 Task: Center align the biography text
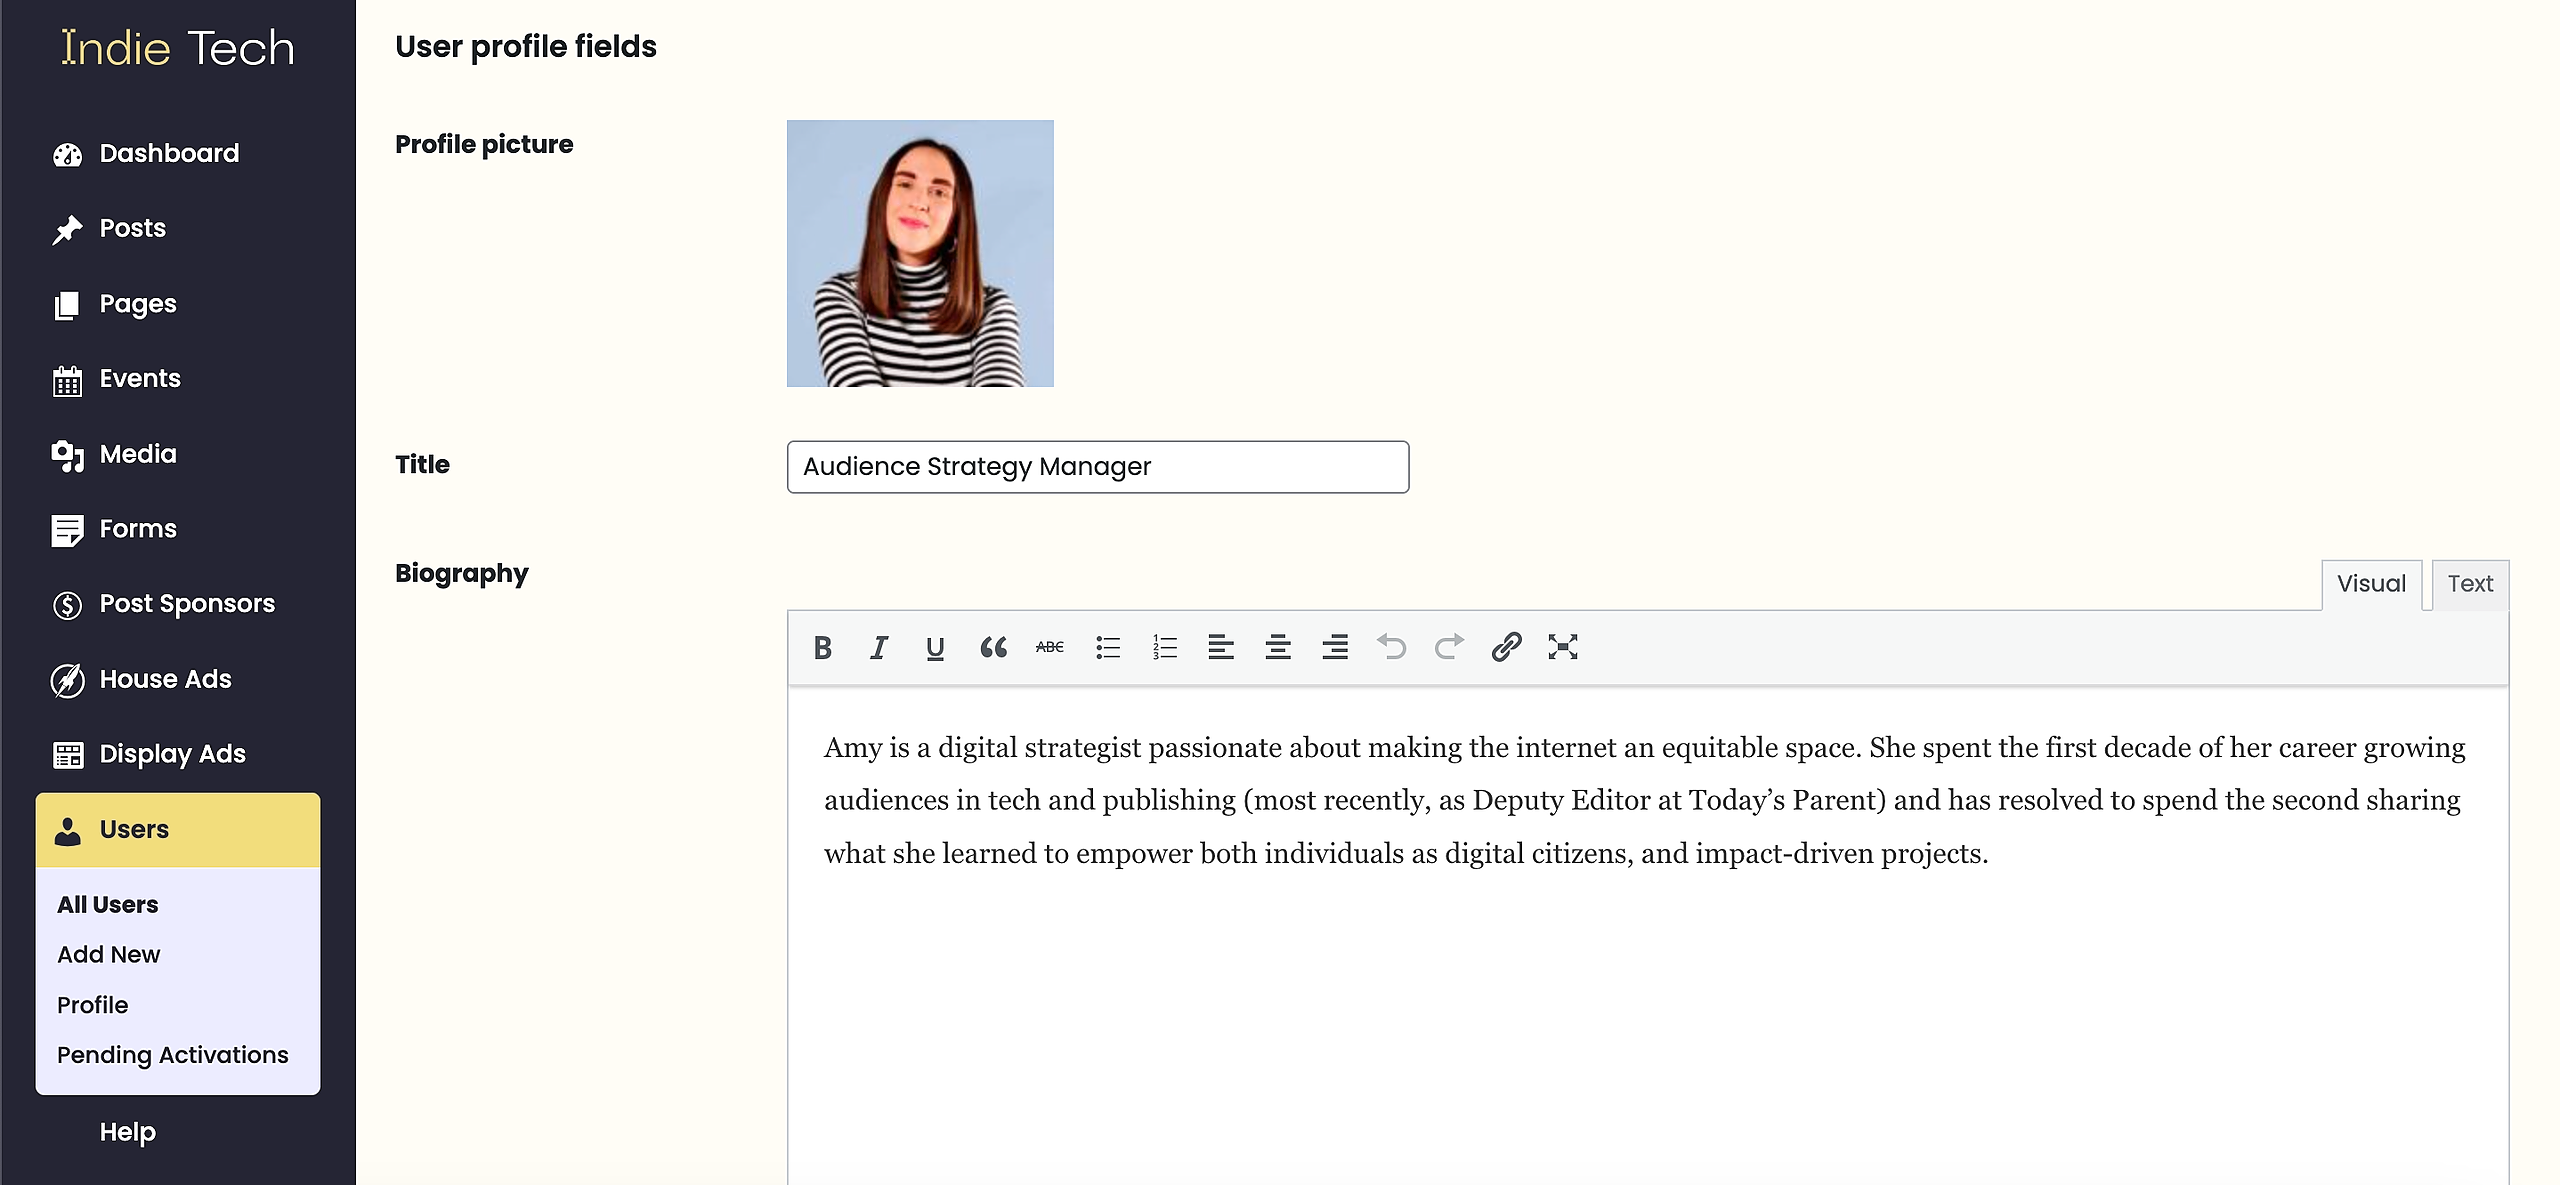pos(1277,648)
